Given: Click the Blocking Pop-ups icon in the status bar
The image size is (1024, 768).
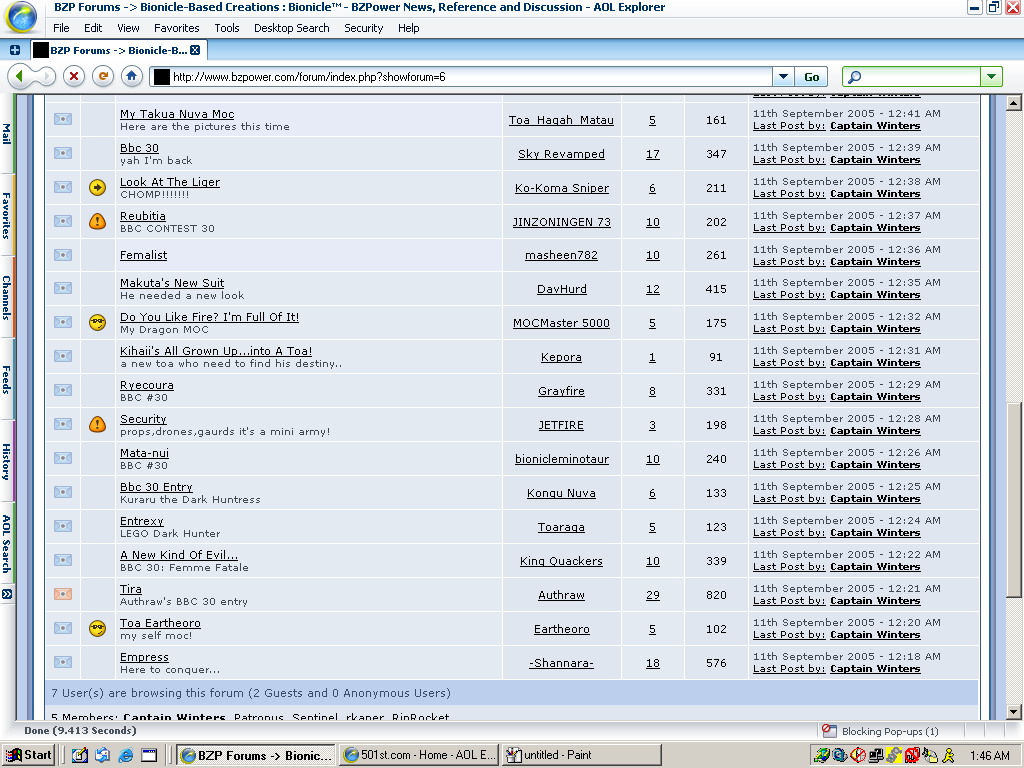Looking at the screenshot, I should point(828,731).
